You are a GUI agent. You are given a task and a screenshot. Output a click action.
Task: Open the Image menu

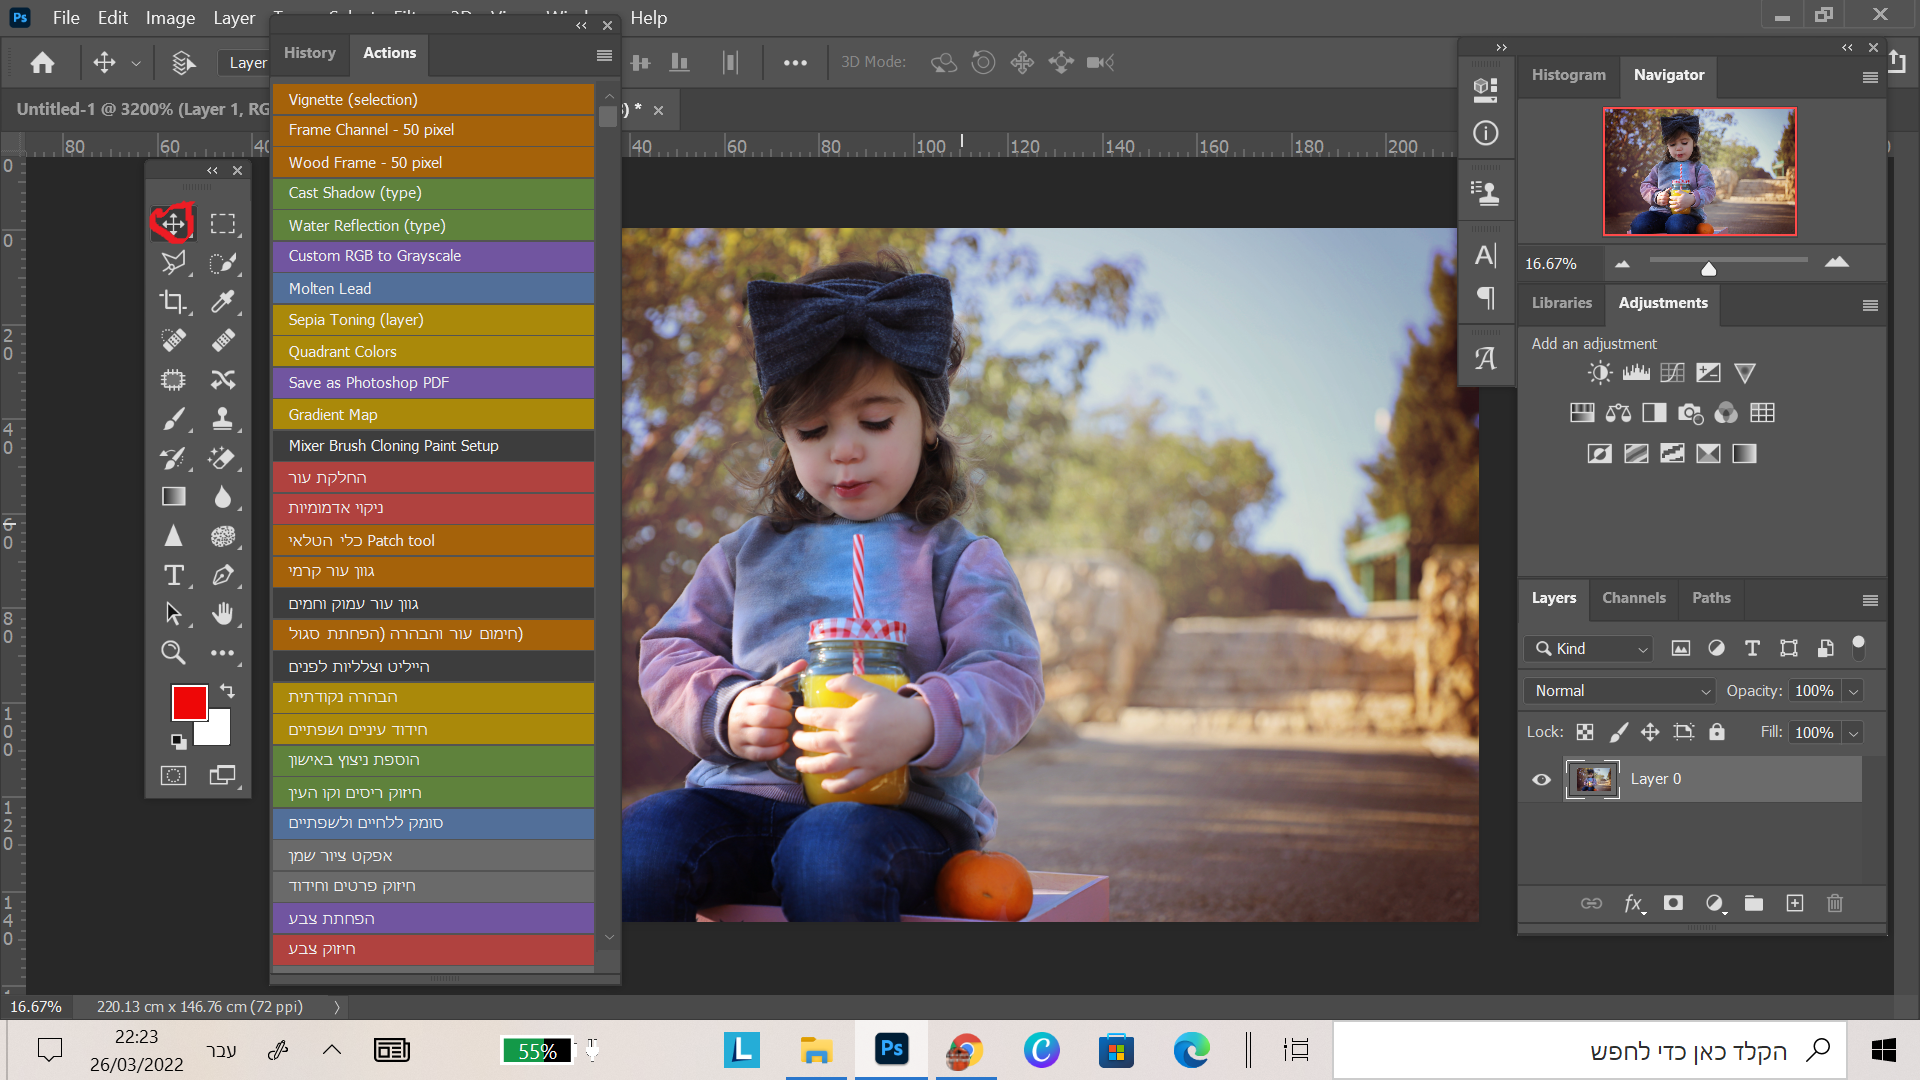170,18
